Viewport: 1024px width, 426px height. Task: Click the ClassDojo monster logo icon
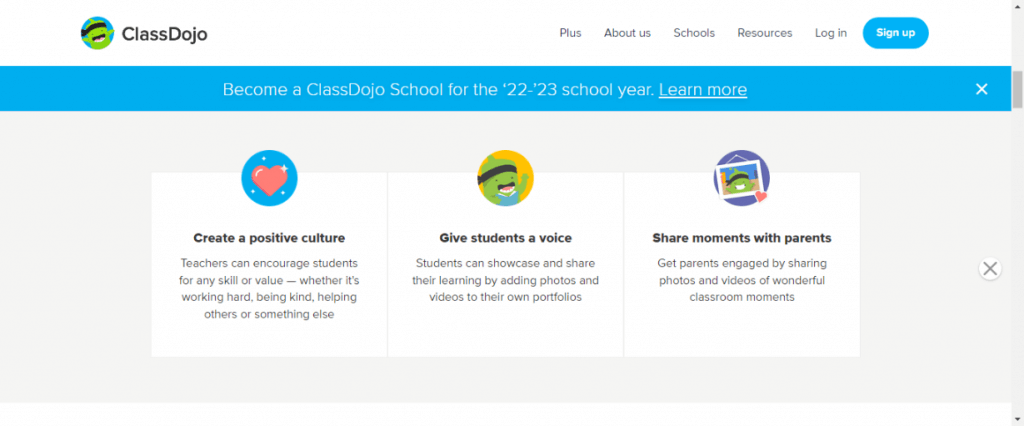[97, 33]
